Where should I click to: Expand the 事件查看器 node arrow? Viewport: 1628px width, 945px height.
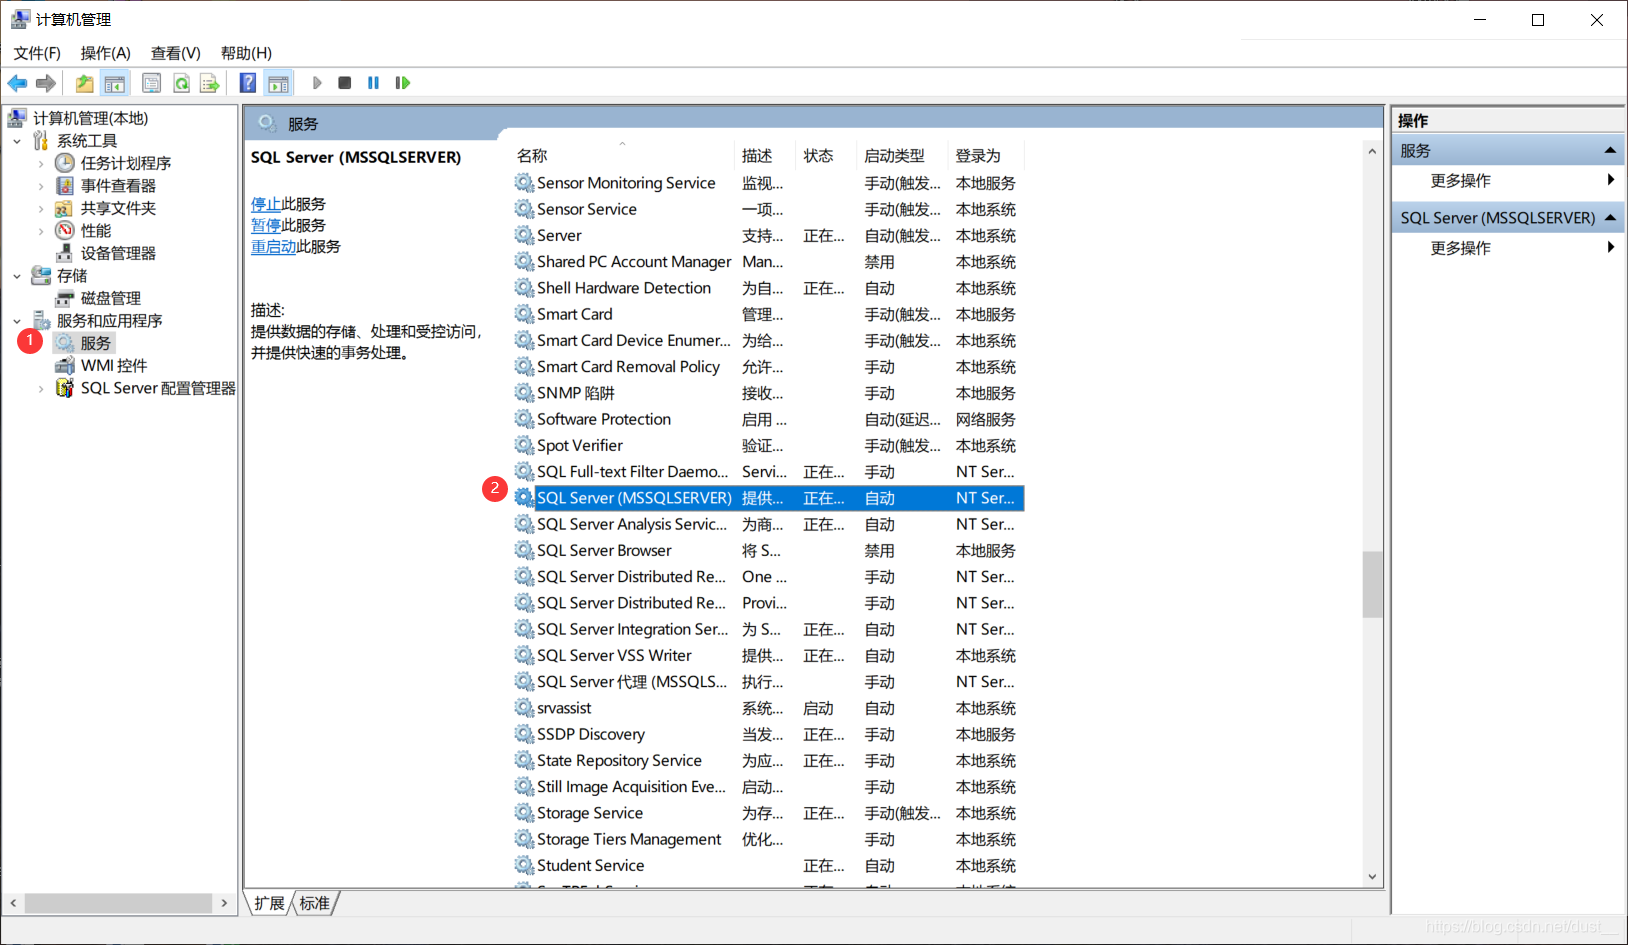pyautogui.click(x=41, y=186)
